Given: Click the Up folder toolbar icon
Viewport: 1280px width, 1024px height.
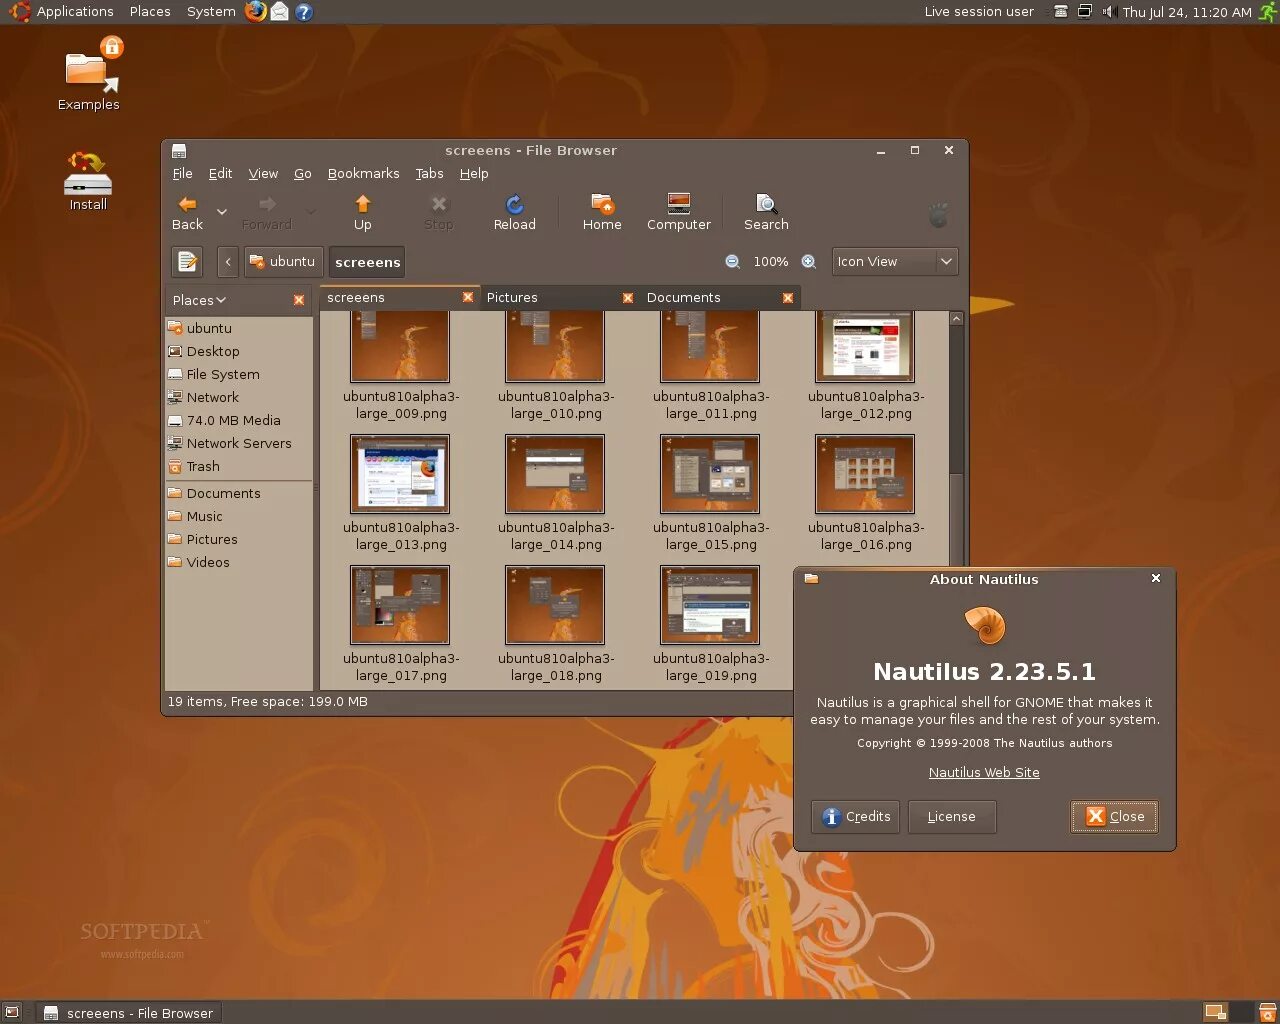Looking at the screenshot, I should tap(362, 212).
